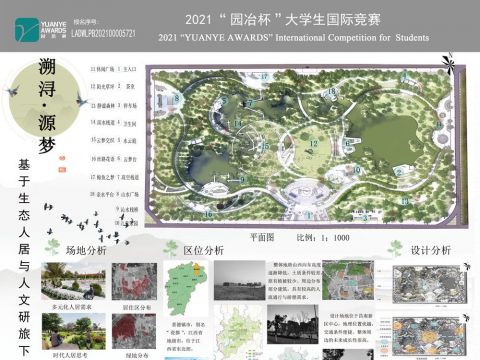Click map marker 3 near bottom parking
The width and height of the screenshot is (480, 360).
pos(365,218)
